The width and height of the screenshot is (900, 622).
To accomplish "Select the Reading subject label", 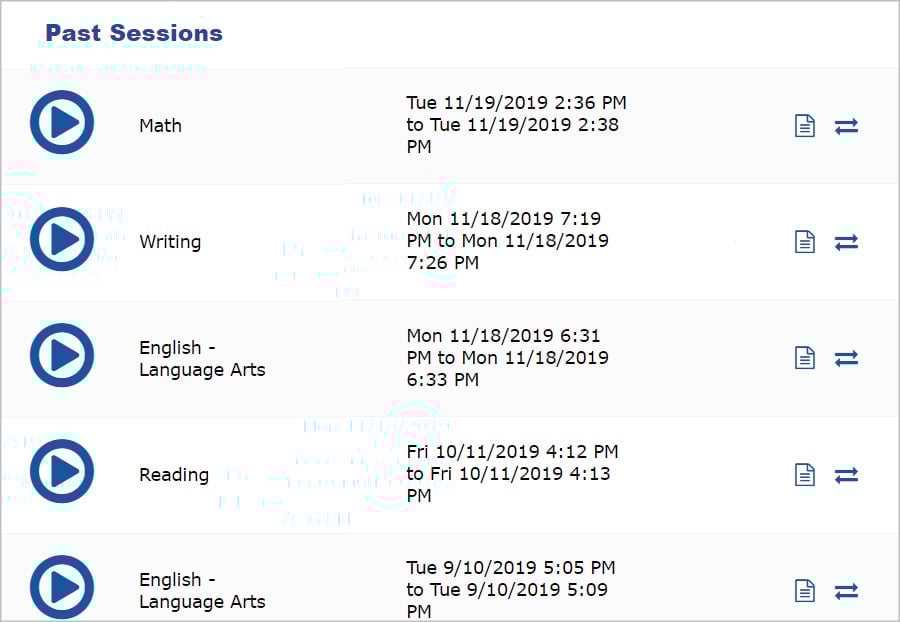I will click(x=174, y=475).
